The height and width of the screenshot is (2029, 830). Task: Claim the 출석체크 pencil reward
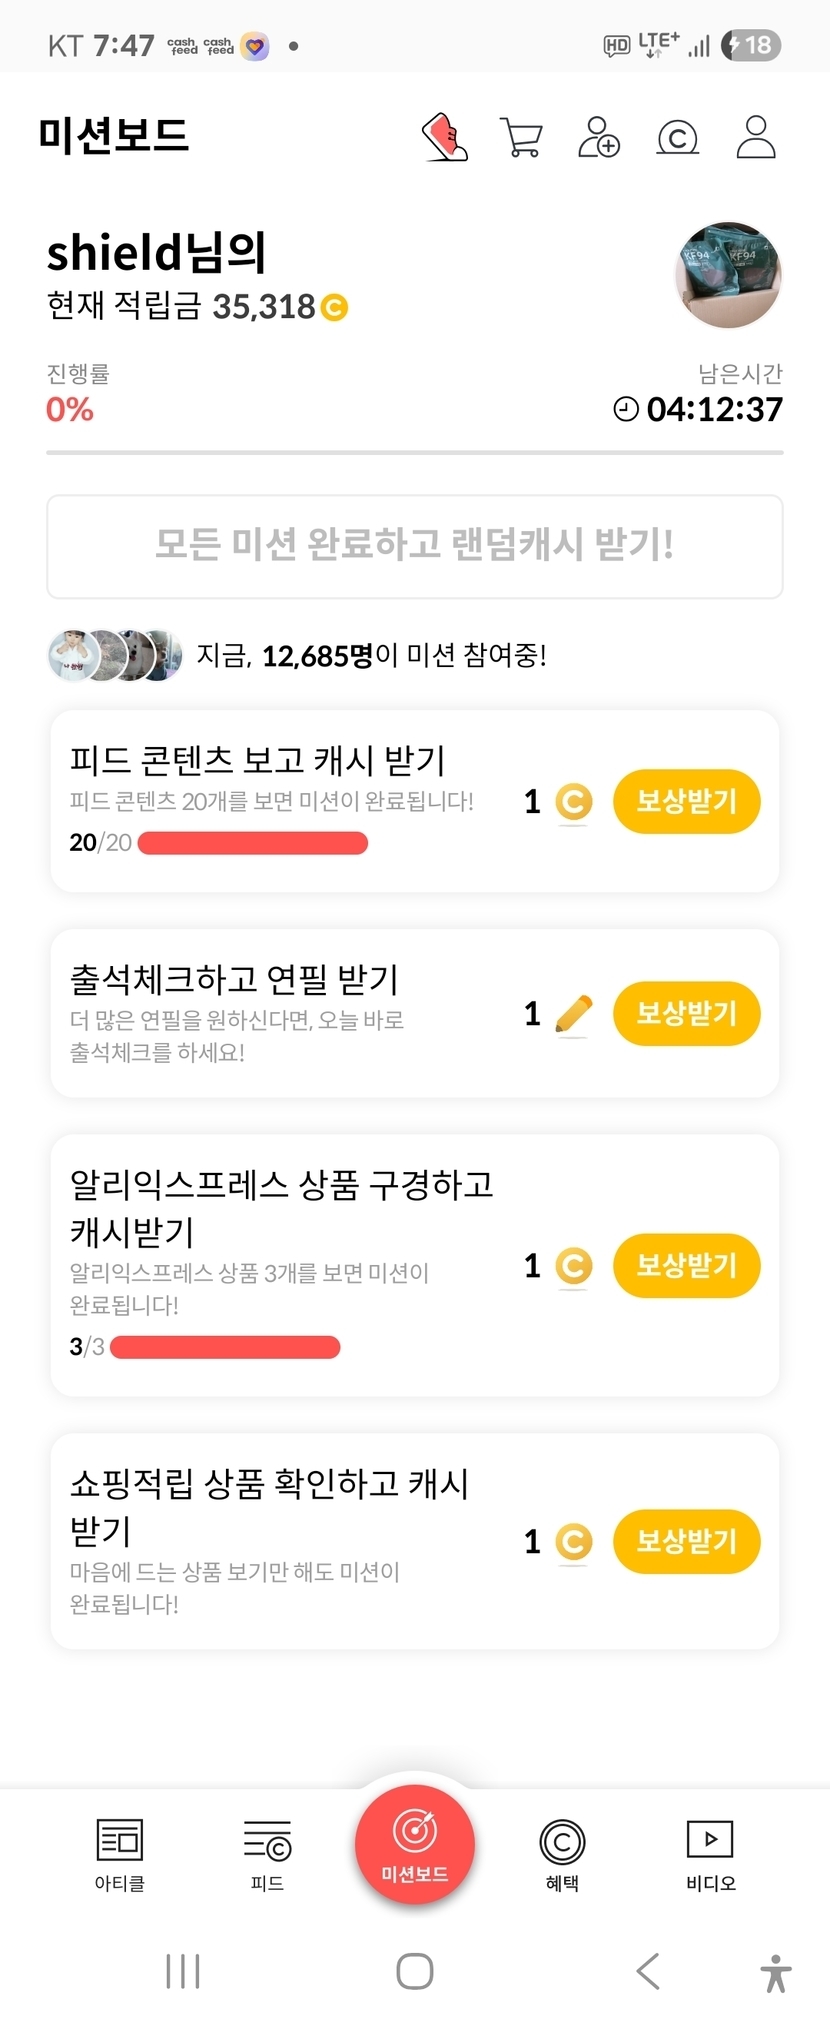[x=686, y=1013]
